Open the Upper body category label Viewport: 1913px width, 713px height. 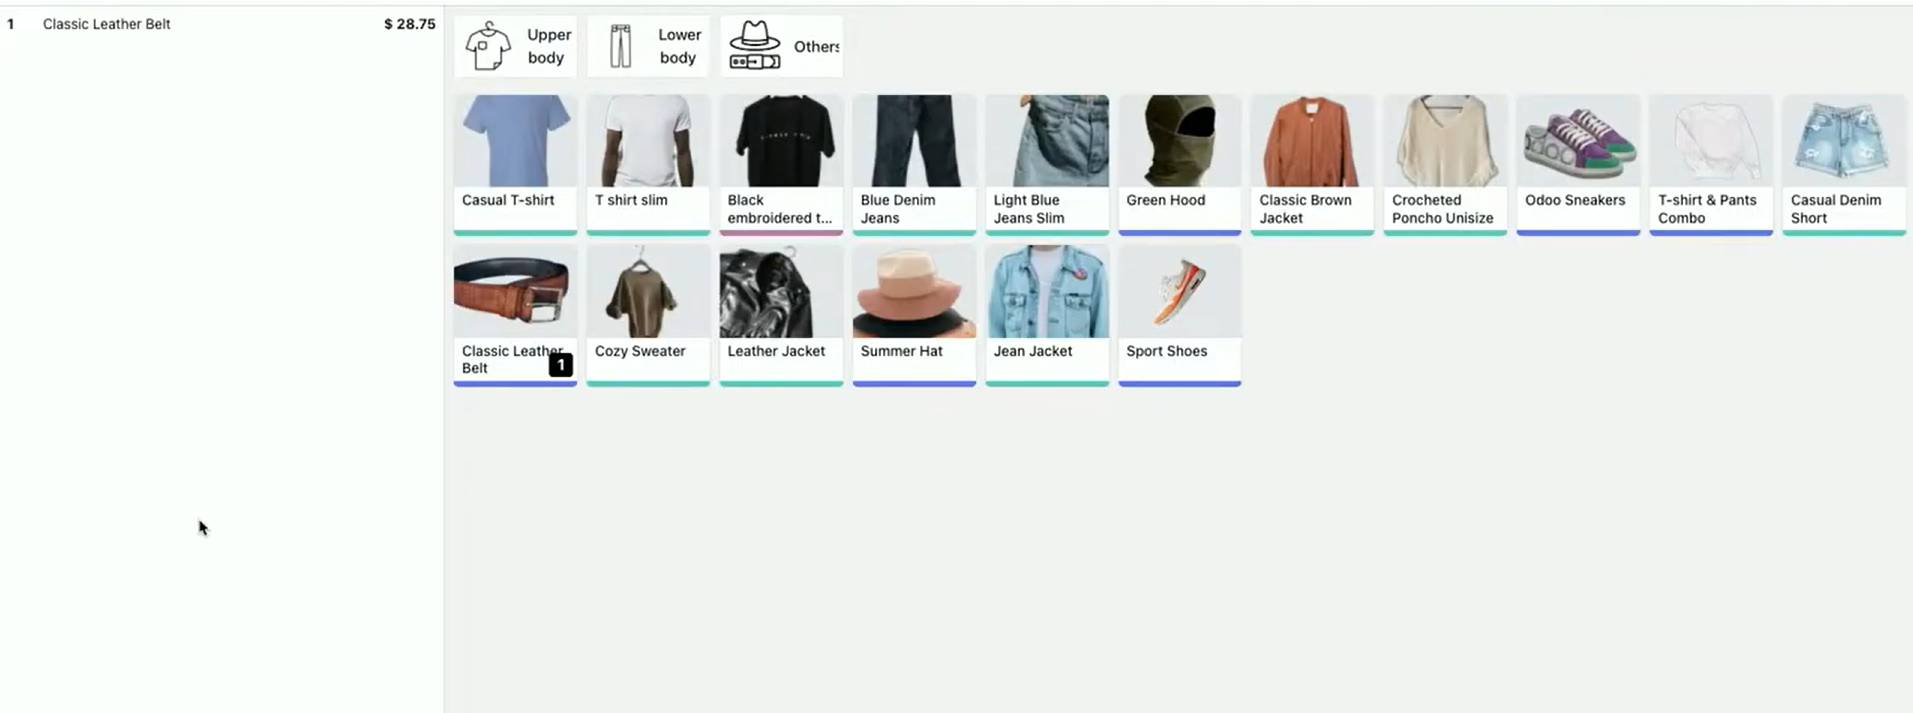548,46
